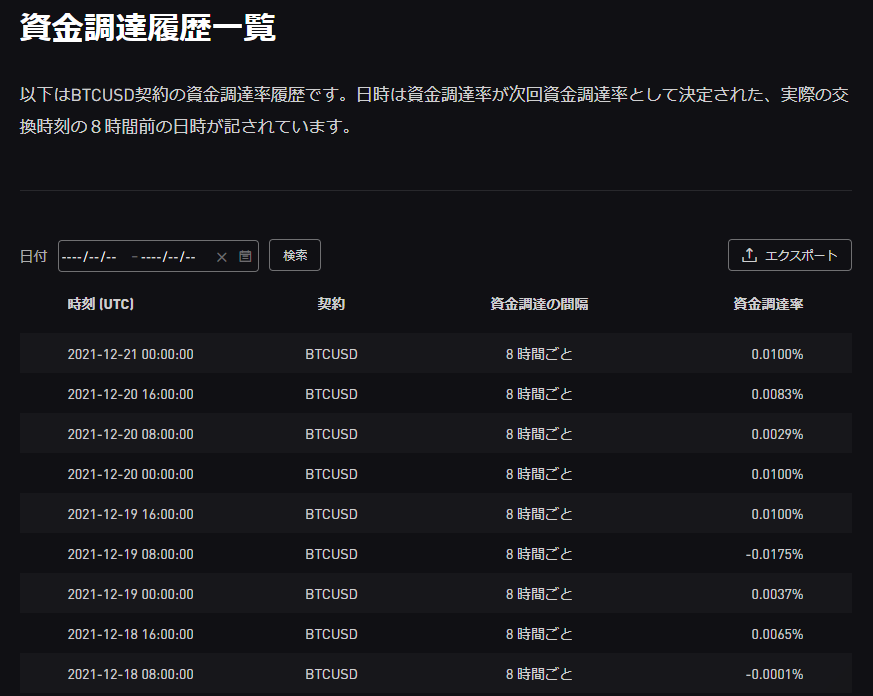
Task: Select the 2021-12-21 00:00:00 row timestamp
Action: (130, 354)
